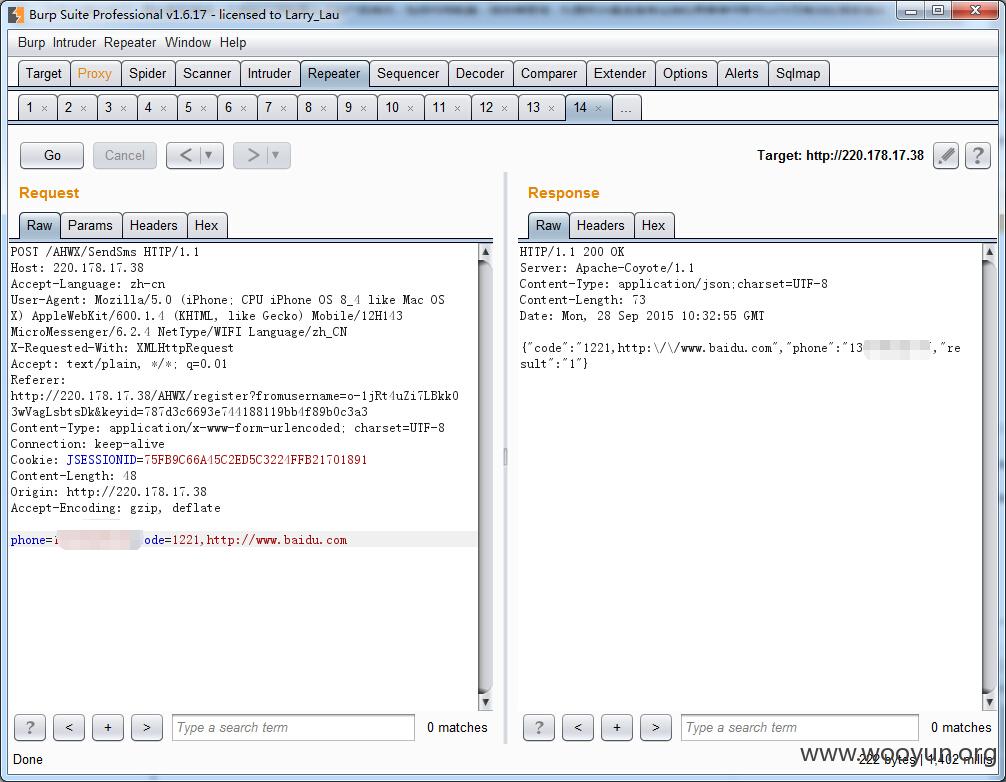This screenshot has width=1006, height=782.
Task: Open request Params tab
Action: 90,226
